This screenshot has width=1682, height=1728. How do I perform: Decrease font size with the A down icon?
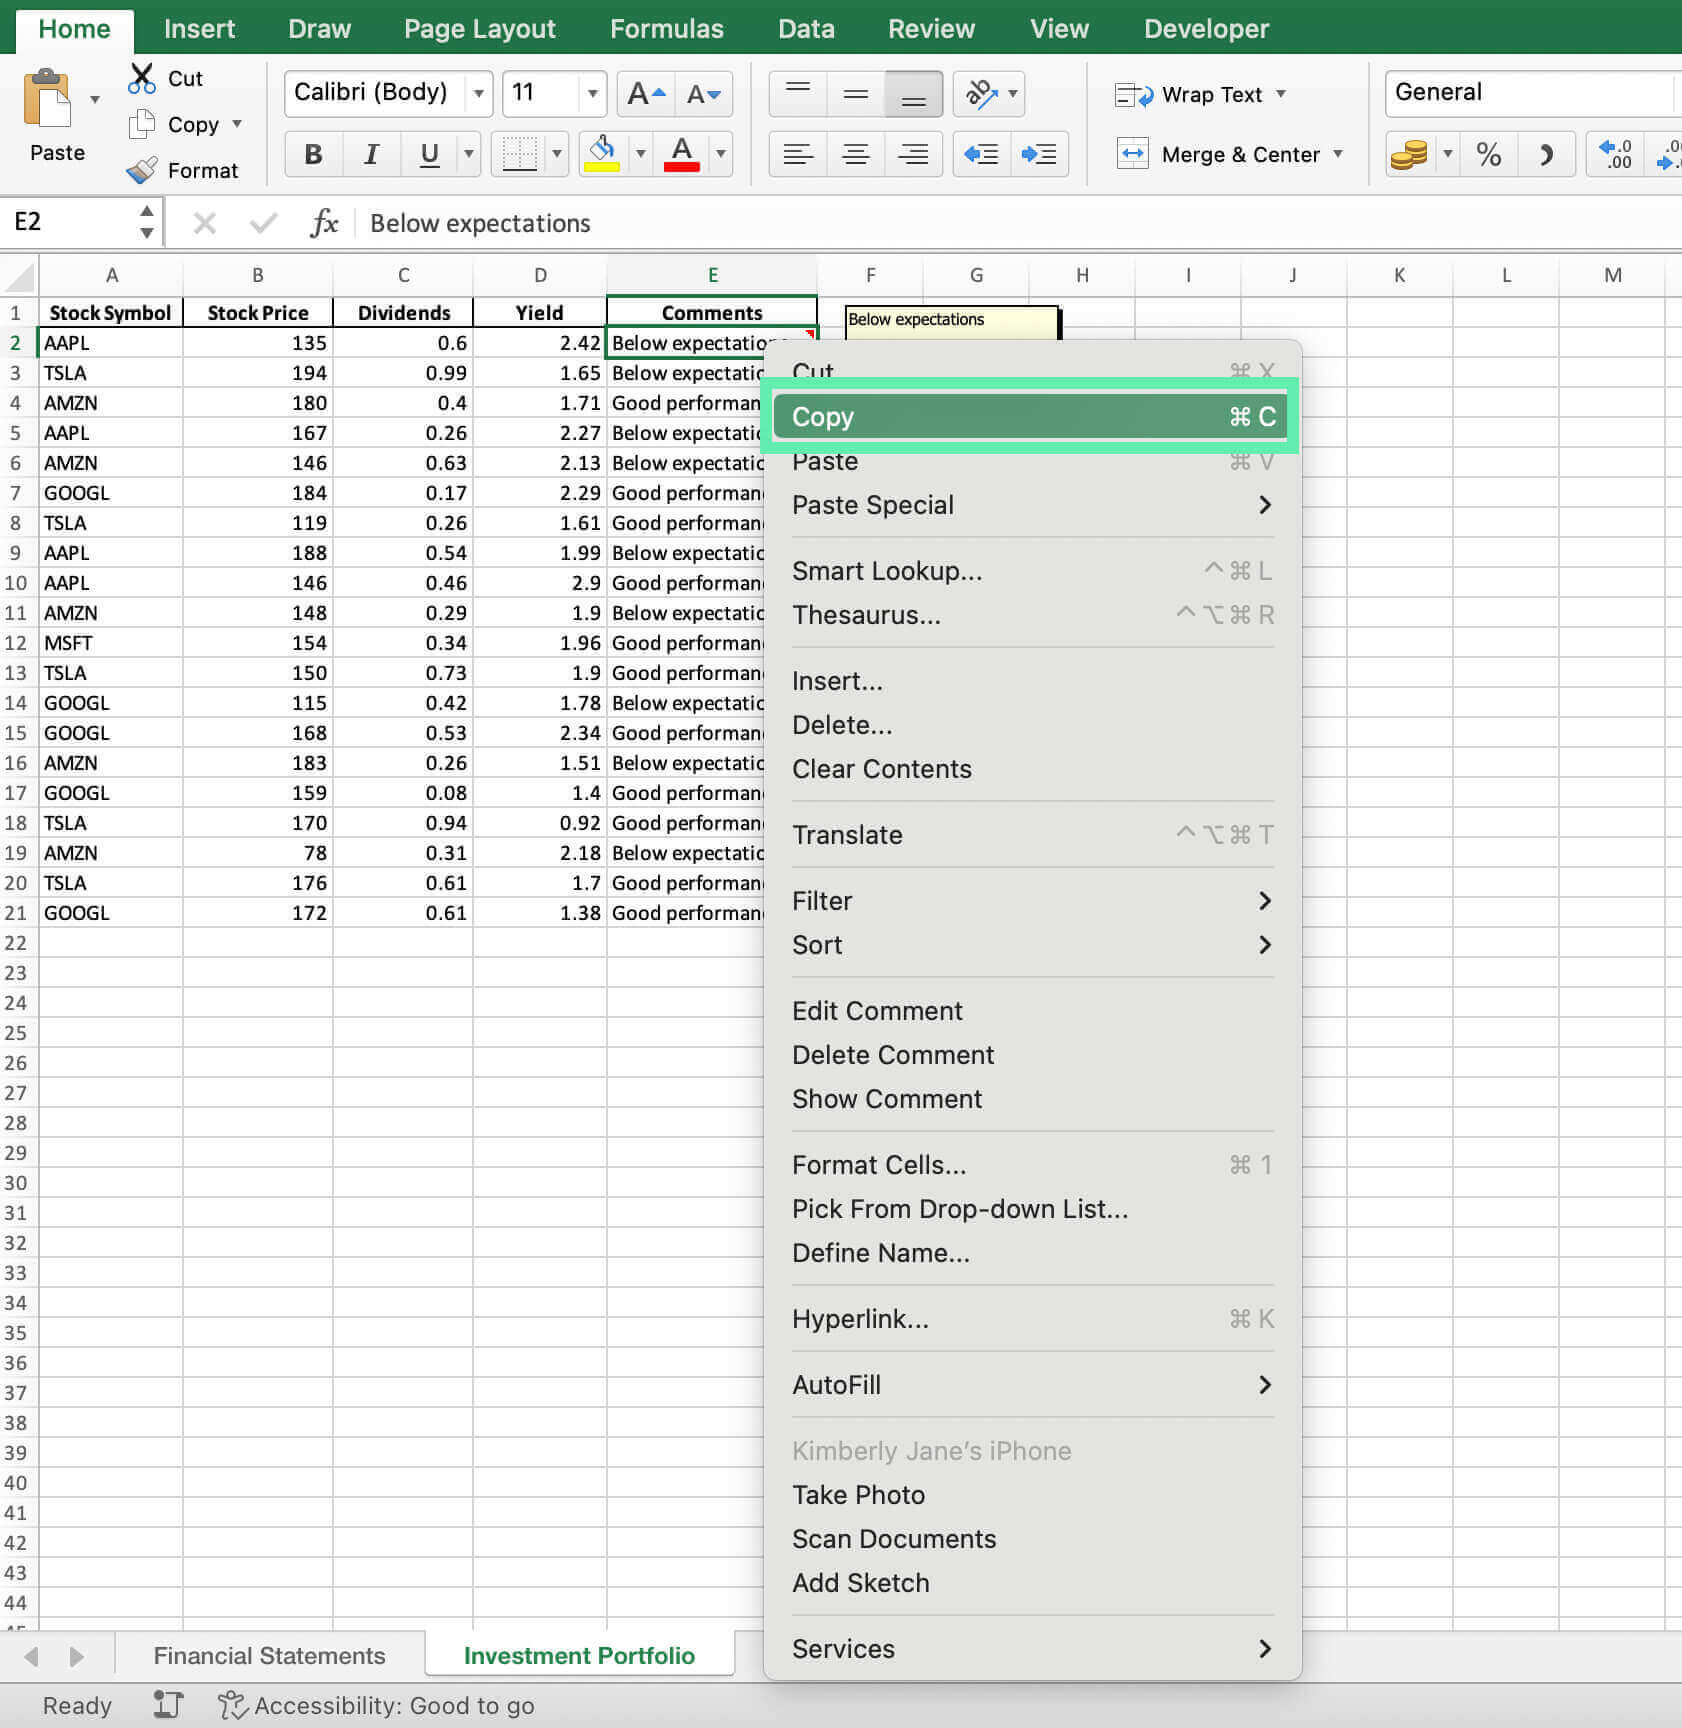click(704, 94)
